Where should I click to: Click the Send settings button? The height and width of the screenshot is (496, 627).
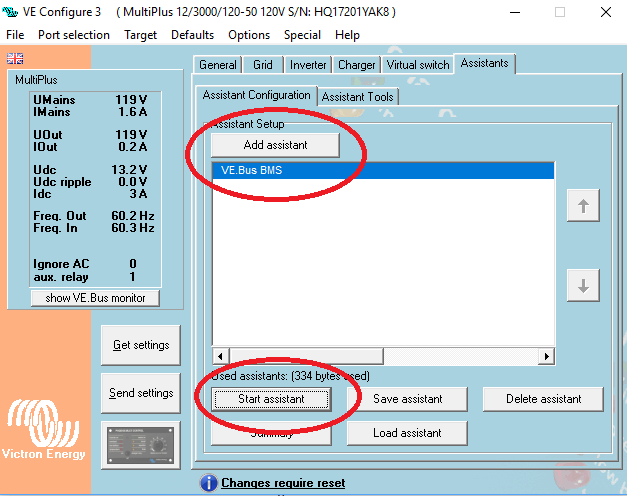click(141, 393)
